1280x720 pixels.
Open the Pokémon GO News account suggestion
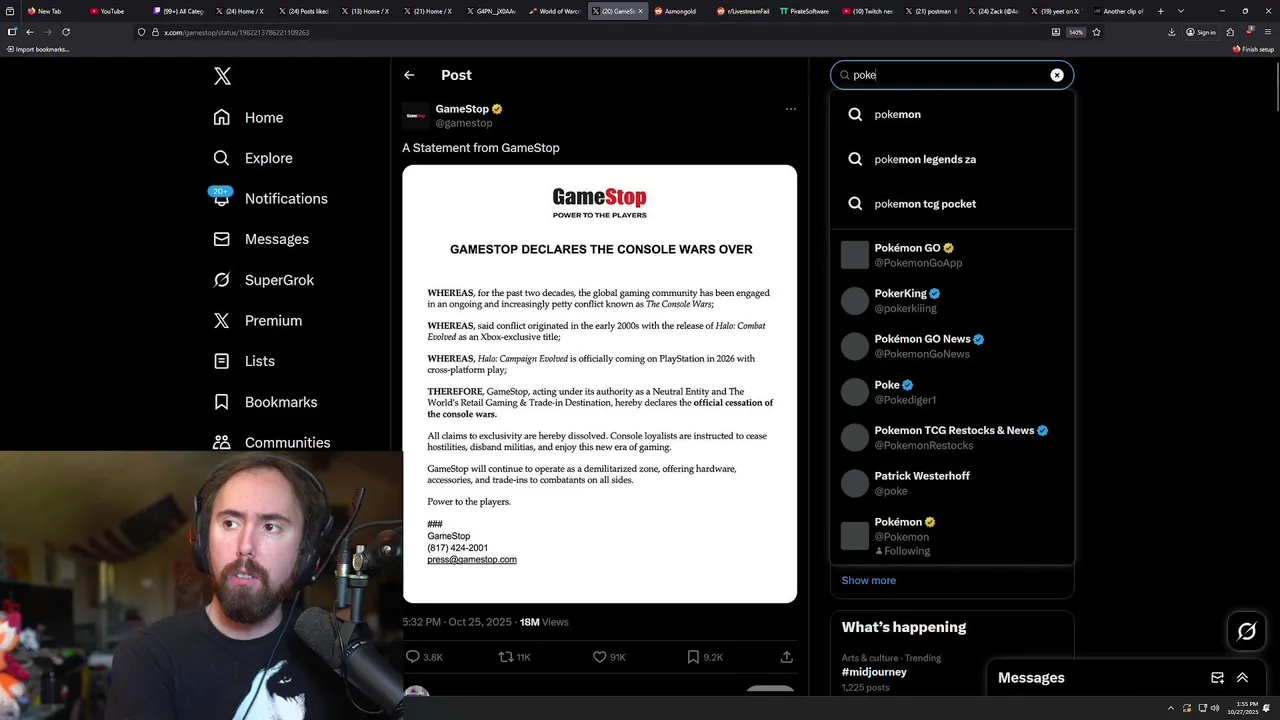click(x=952, y=346)
